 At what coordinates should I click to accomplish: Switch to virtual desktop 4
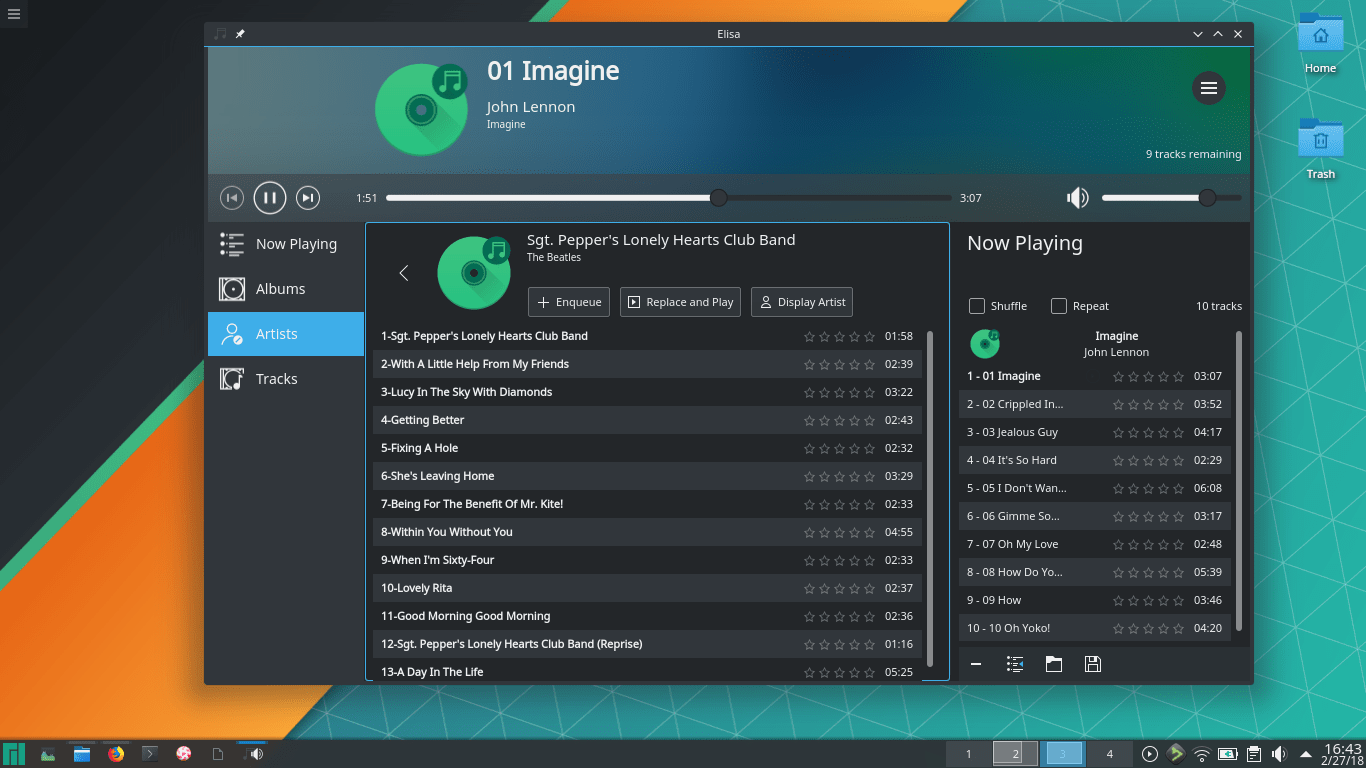pos(1109,754)
